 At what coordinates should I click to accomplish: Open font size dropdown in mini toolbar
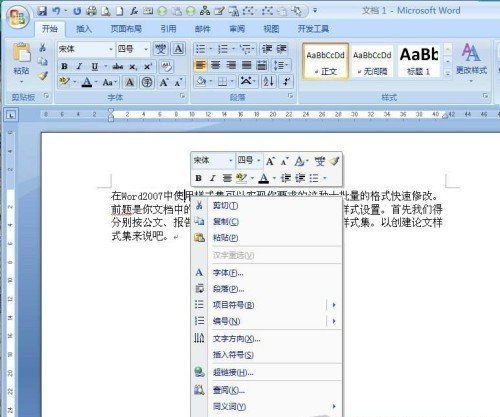pyautogui.click(x=259, y=161)
